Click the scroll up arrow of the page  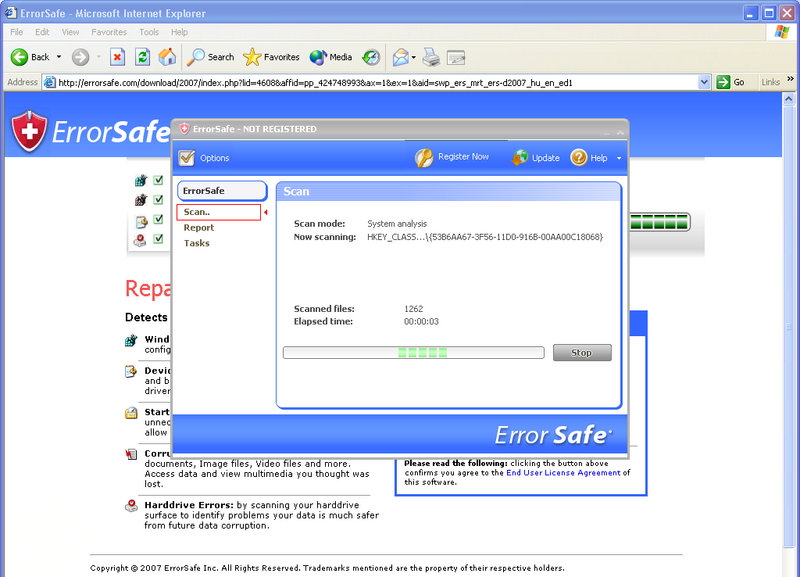tap(788, 98)
